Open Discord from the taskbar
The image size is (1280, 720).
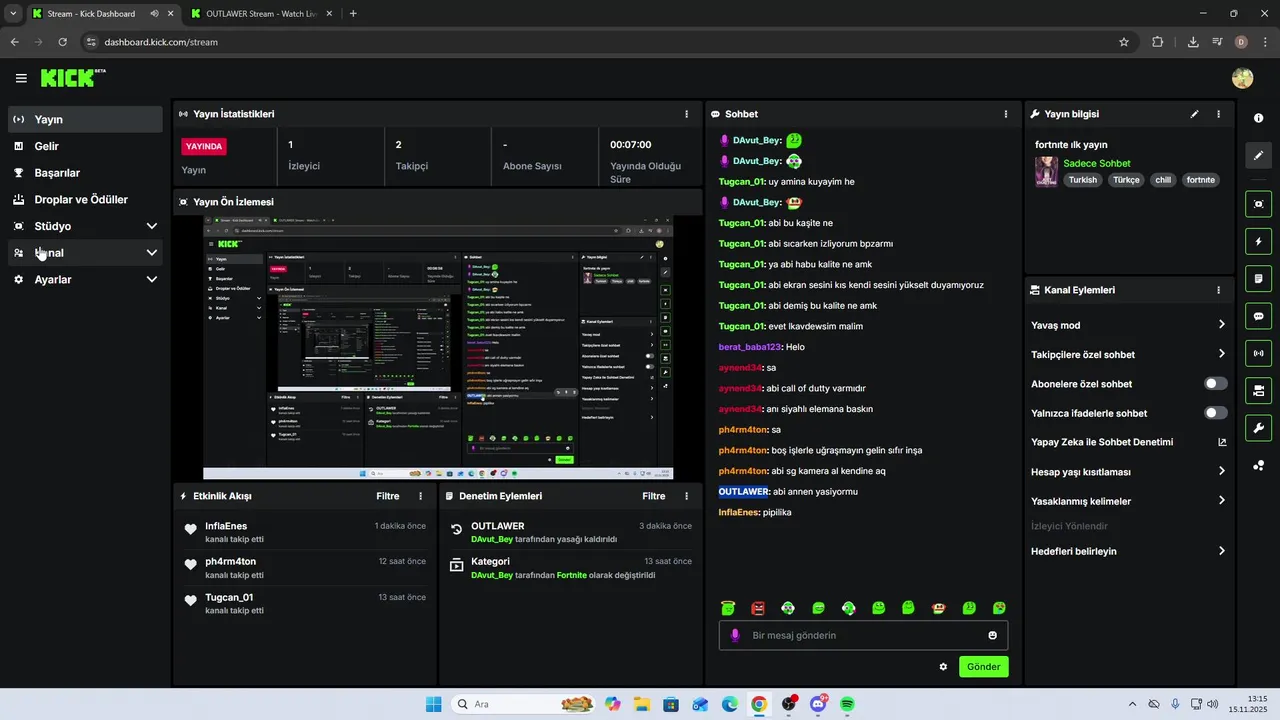tap(818, 704)
